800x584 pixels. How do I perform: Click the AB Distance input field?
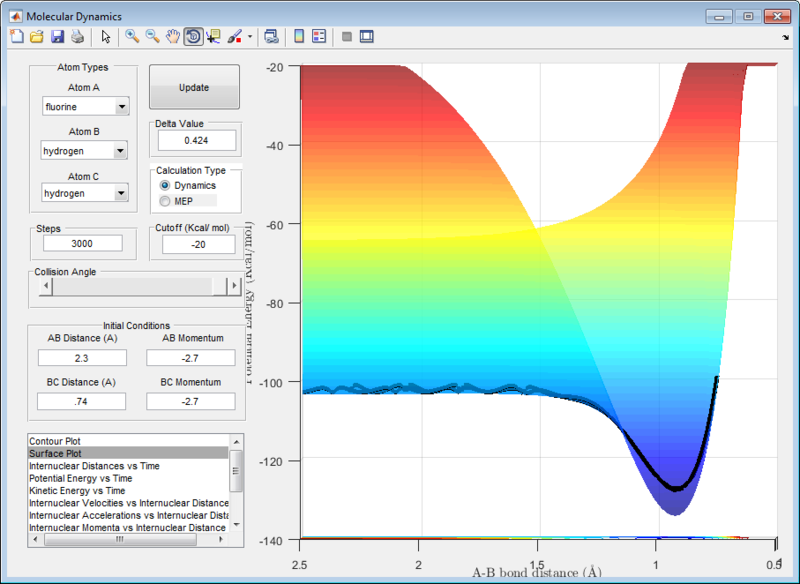81,358
